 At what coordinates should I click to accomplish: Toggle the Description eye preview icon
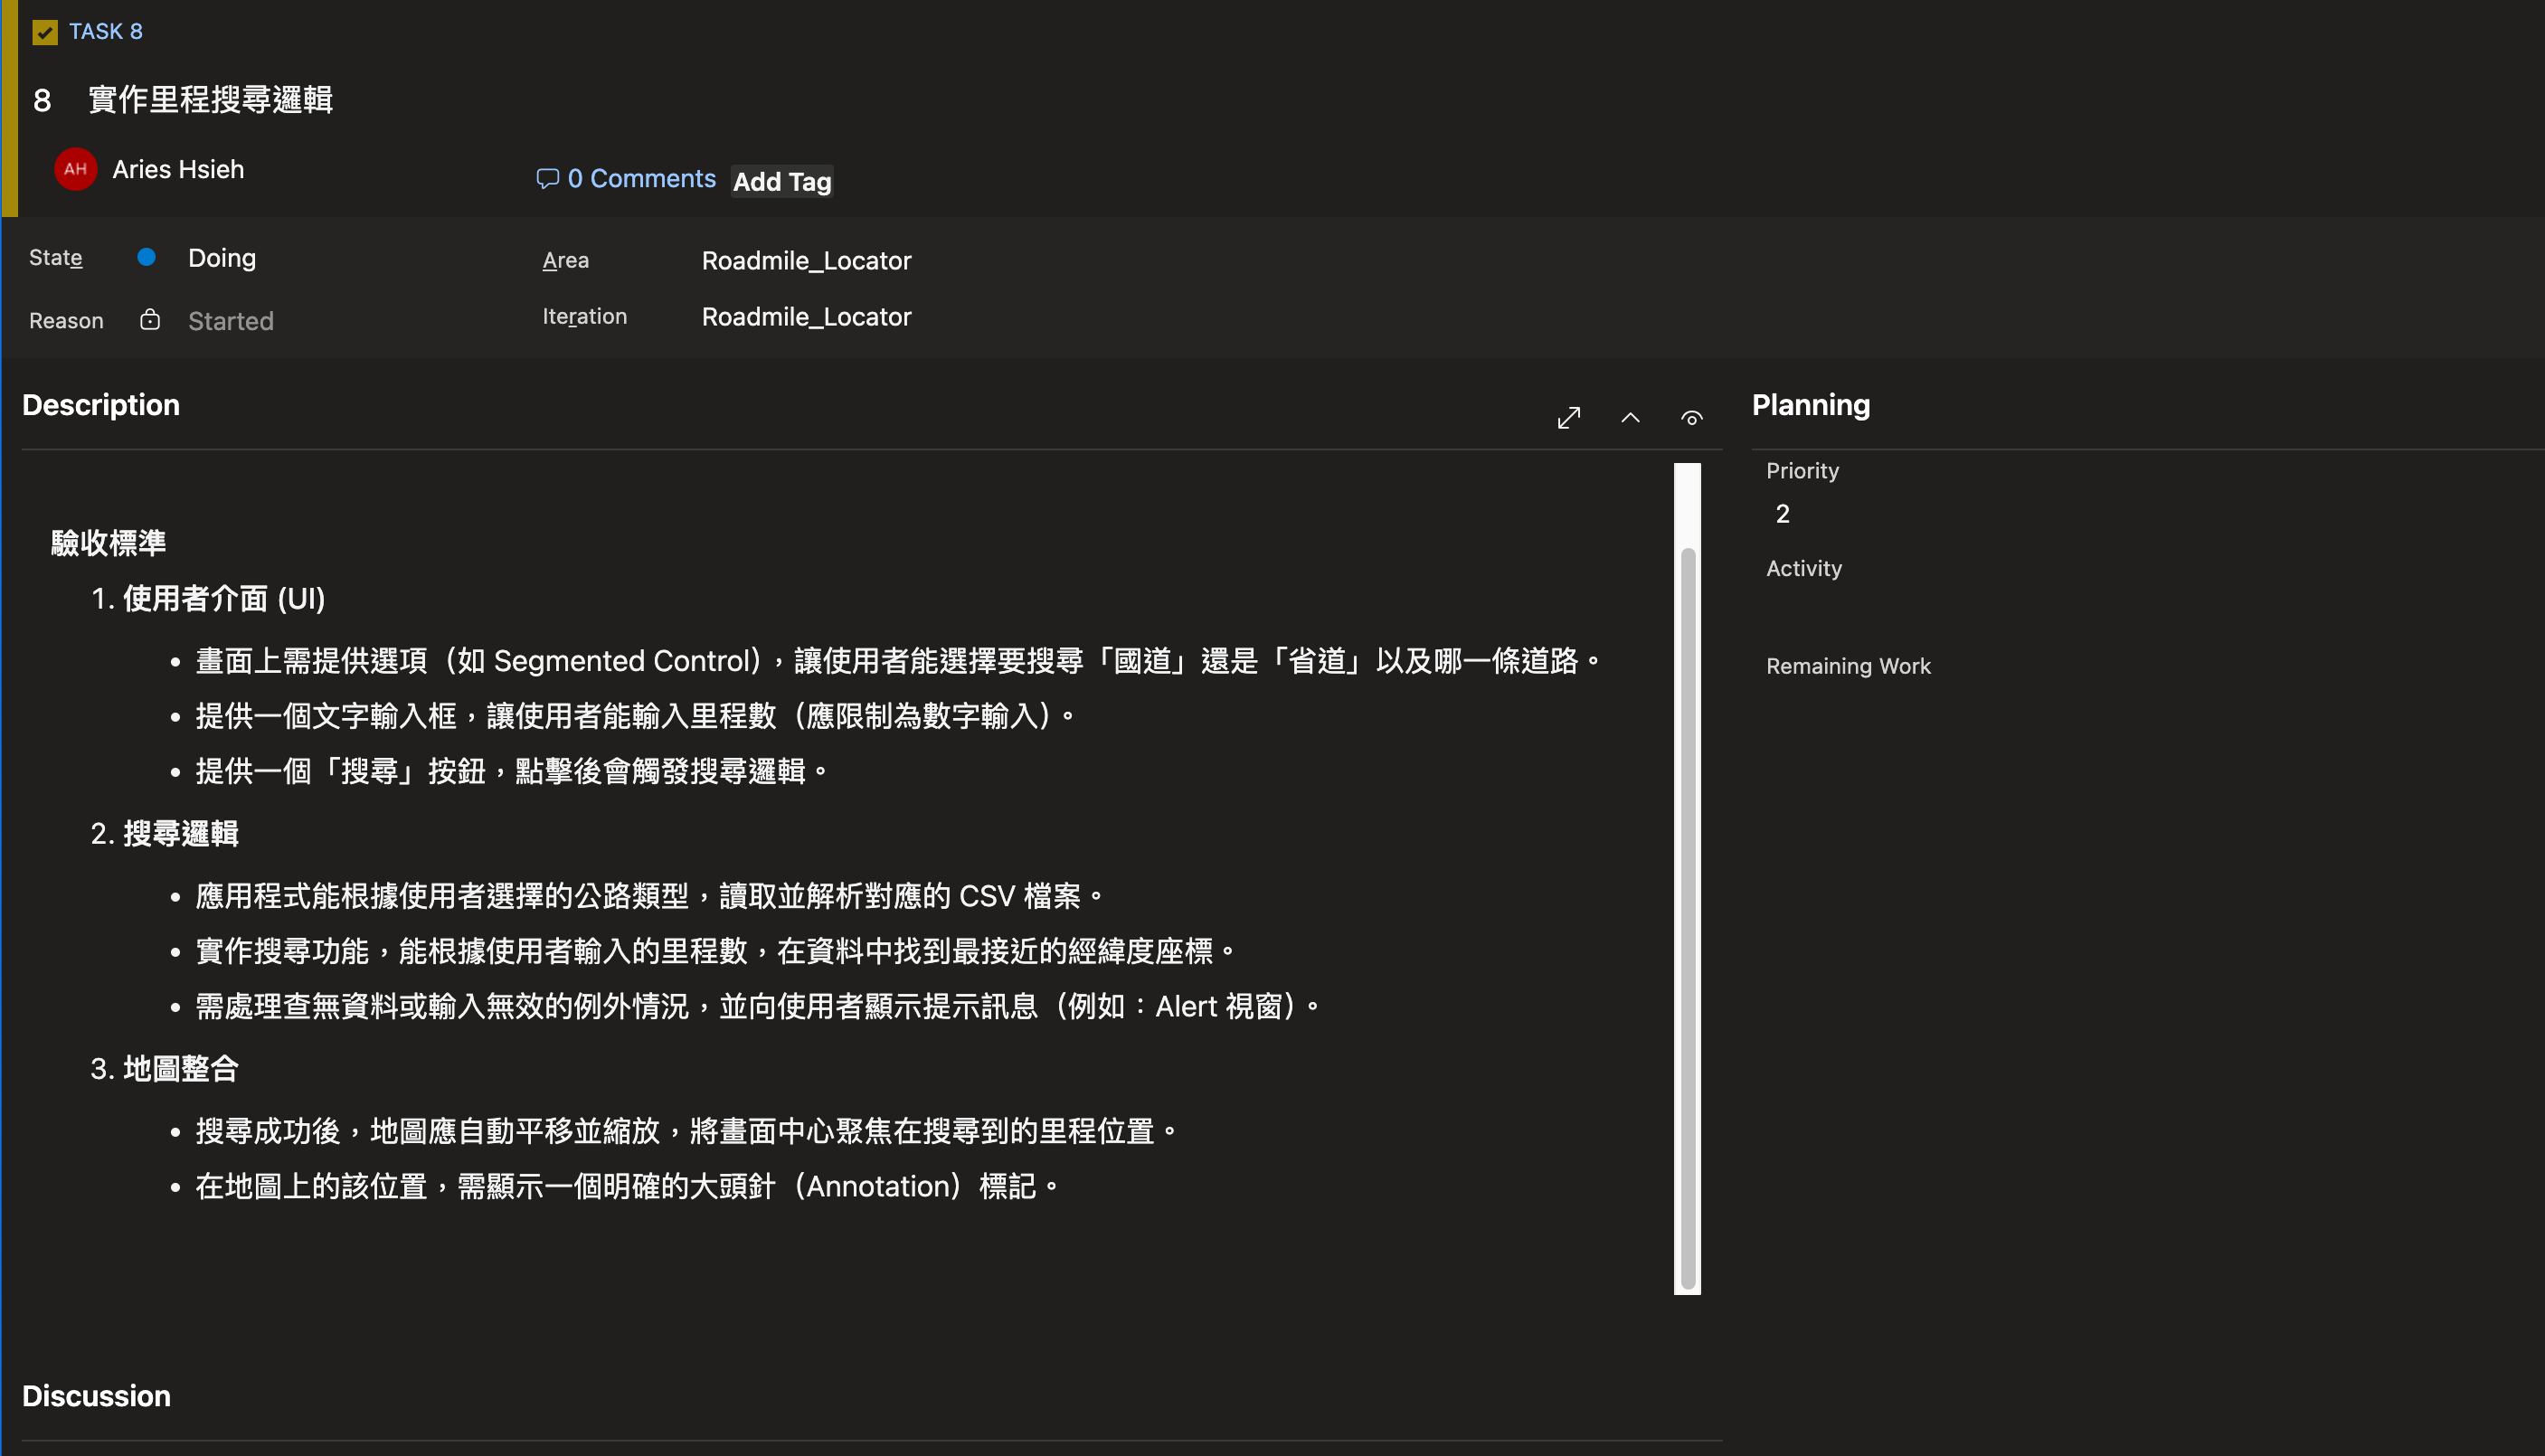click(1691, 418)
